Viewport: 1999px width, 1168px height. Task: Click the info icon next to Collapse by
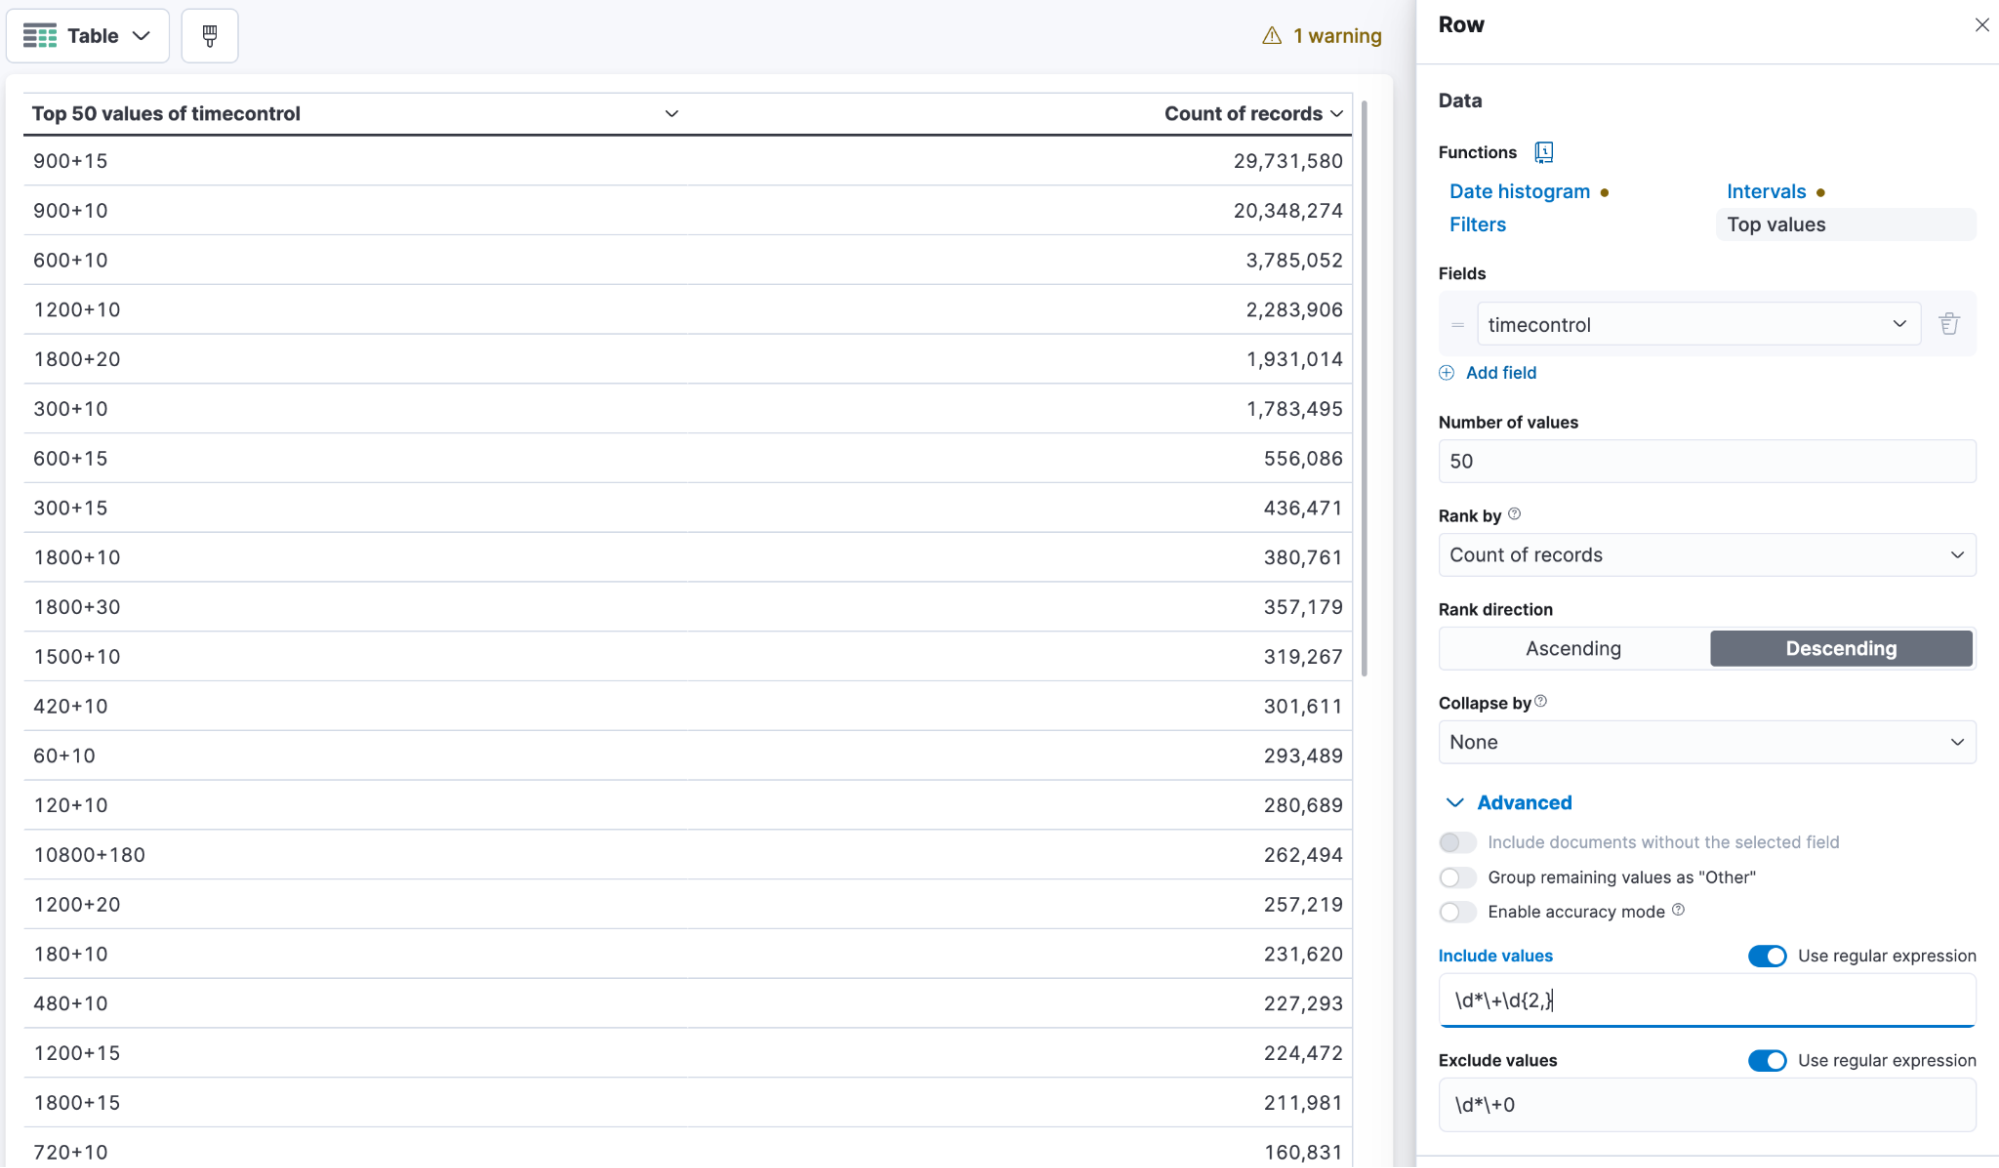[1542, 701]
